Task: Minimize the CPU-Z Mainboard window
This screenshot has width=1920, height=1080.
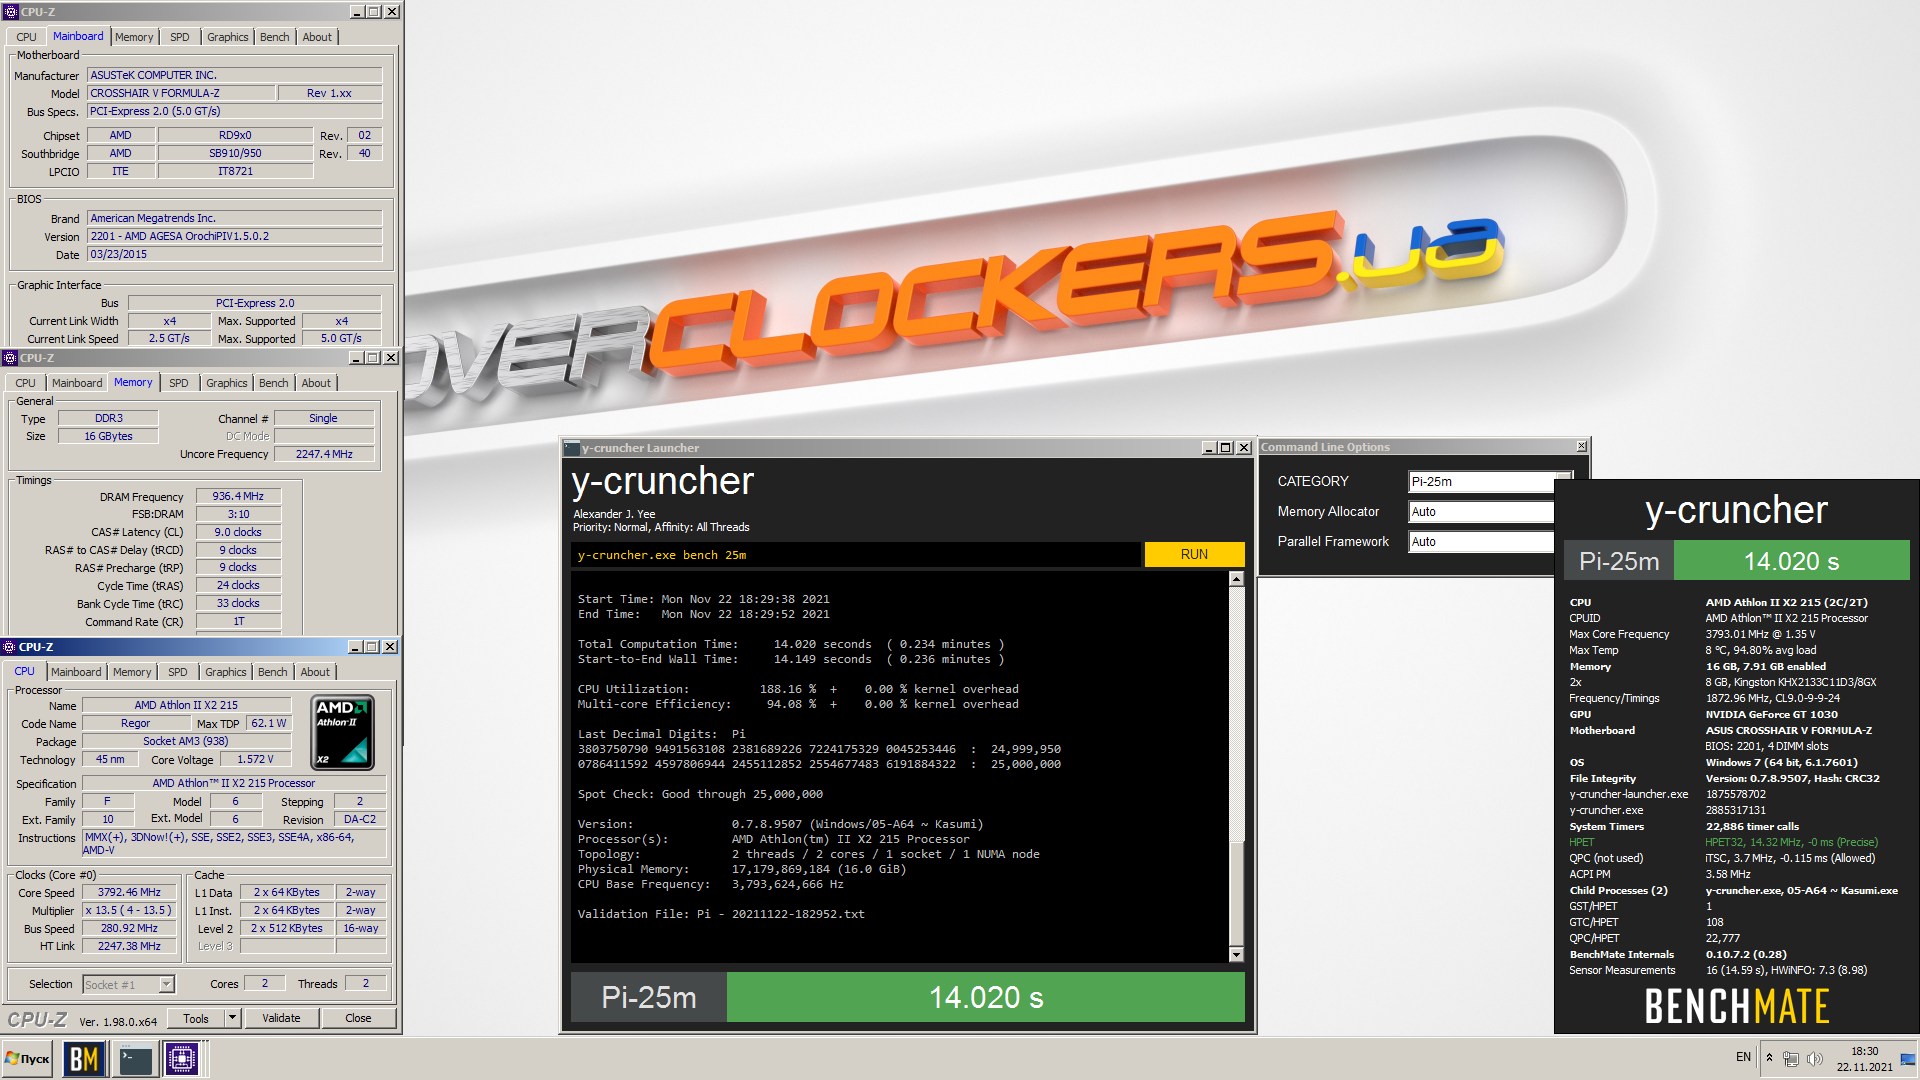Action: pyautogui.click(x=357, y=12)
